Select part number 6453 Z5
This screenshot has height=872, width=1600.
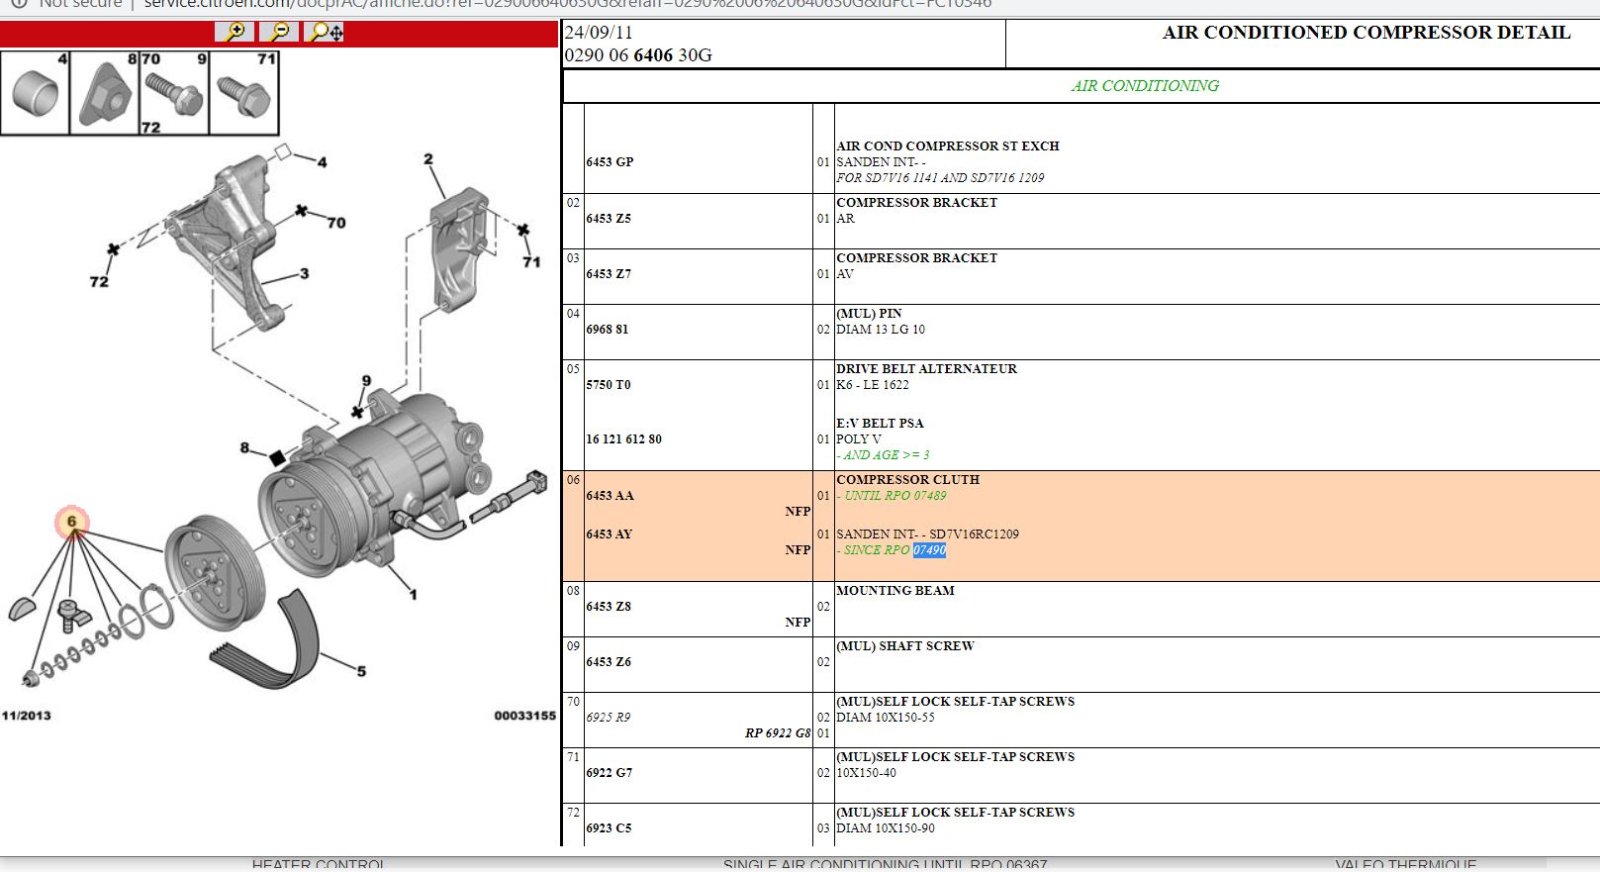click(x=608, y=218)
